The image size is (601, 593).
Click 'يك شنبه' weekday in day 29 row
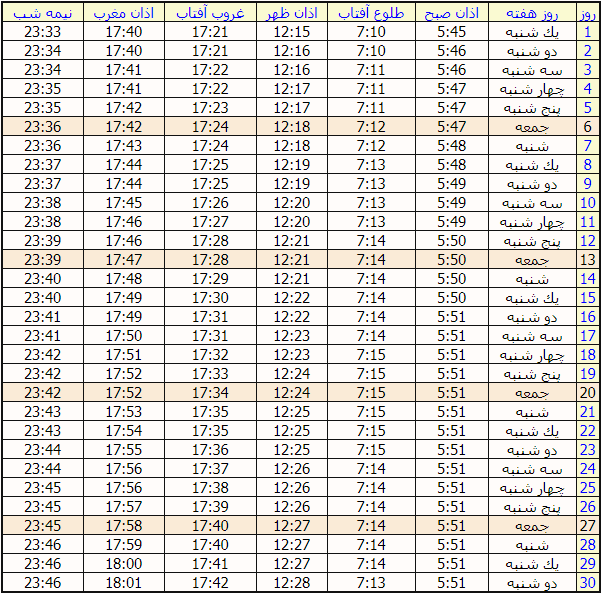(532, 564)
